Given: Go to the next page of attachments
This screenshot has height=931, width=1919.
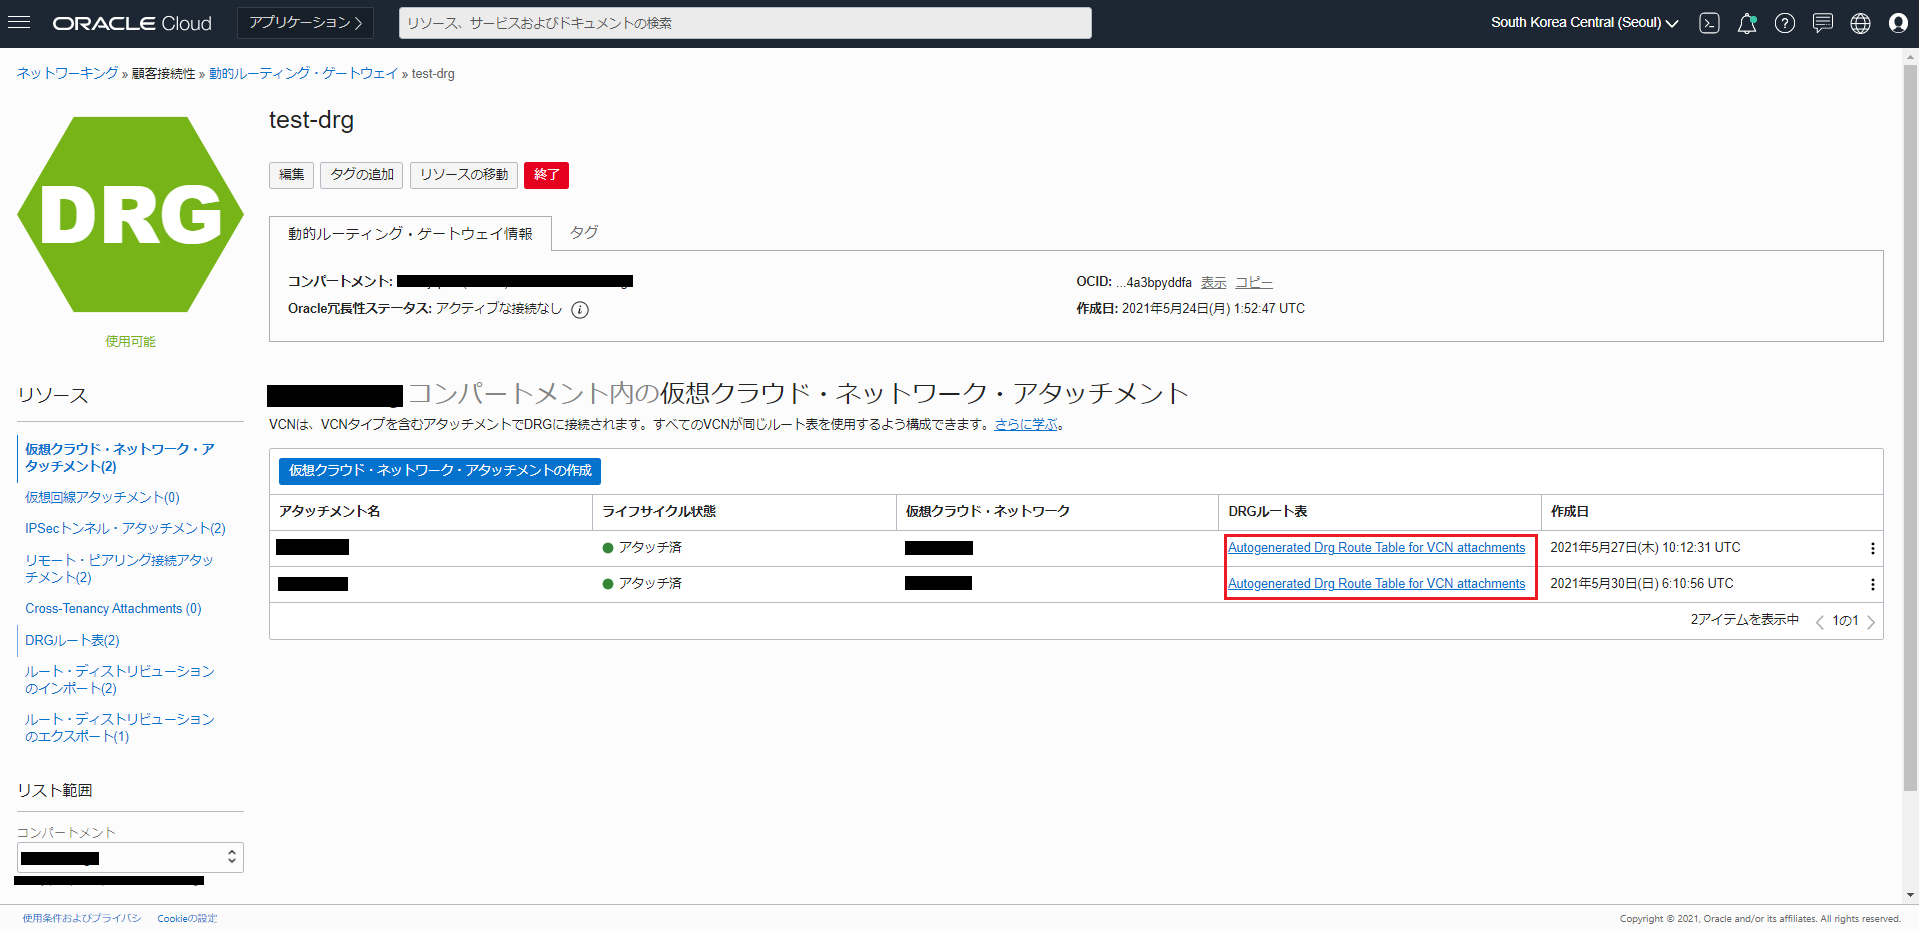Looking at the screenshot, I should pos(1870,622).
